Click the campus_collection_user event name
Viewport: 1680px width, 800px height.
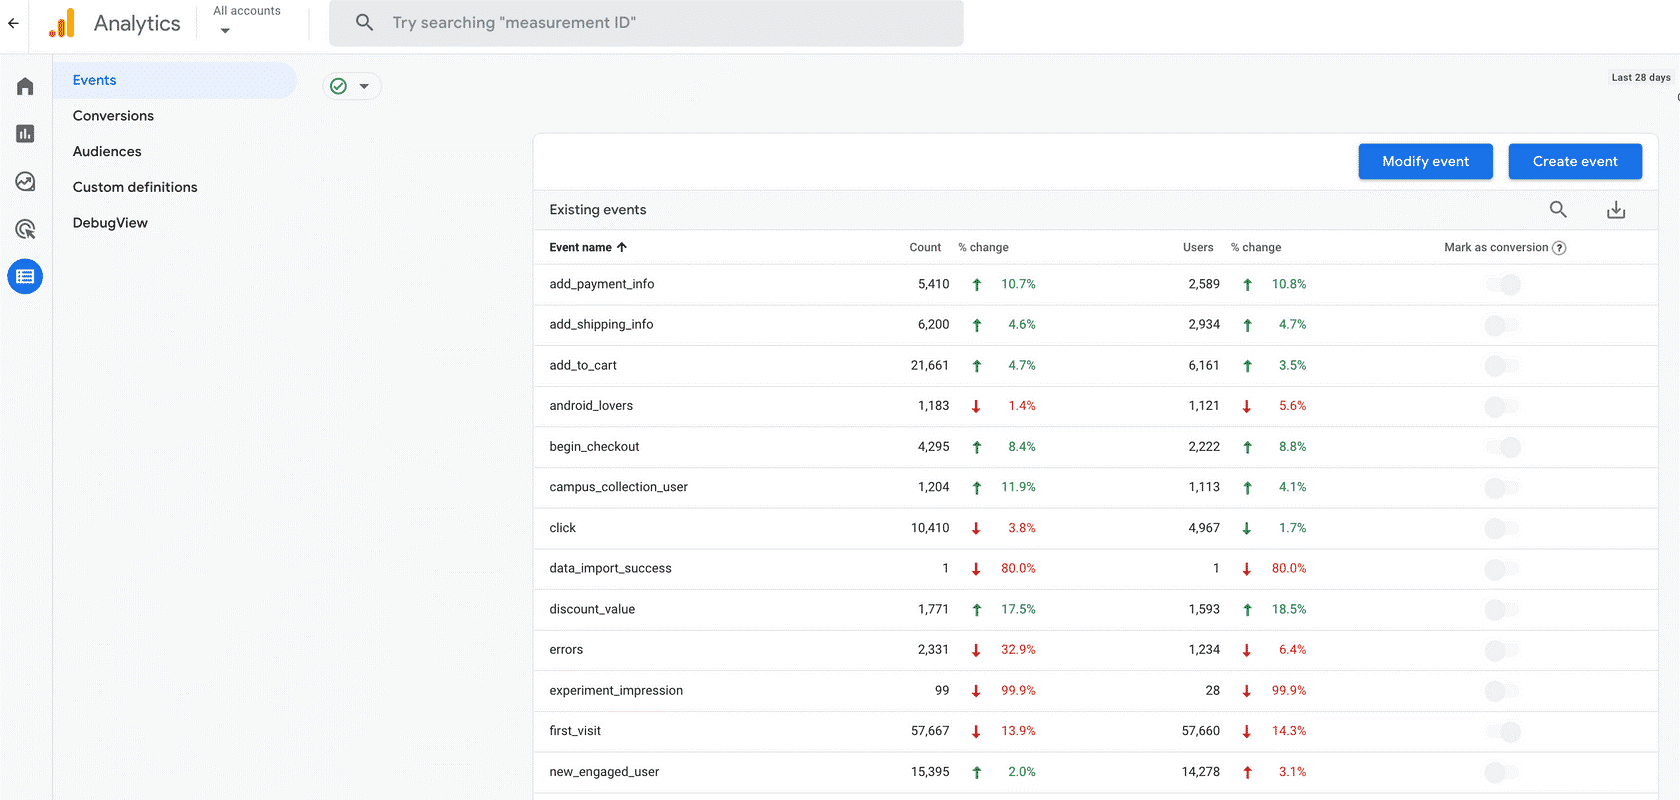618,487
